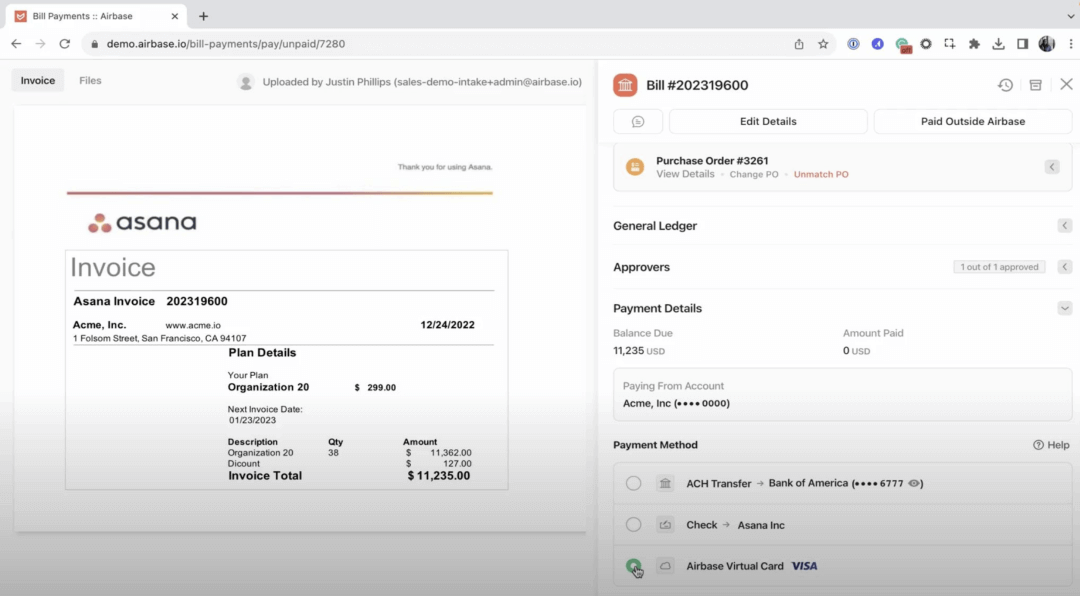1080x596 pixels.
Task: Click the invoice number 202319600
Action: click(197, 301)
